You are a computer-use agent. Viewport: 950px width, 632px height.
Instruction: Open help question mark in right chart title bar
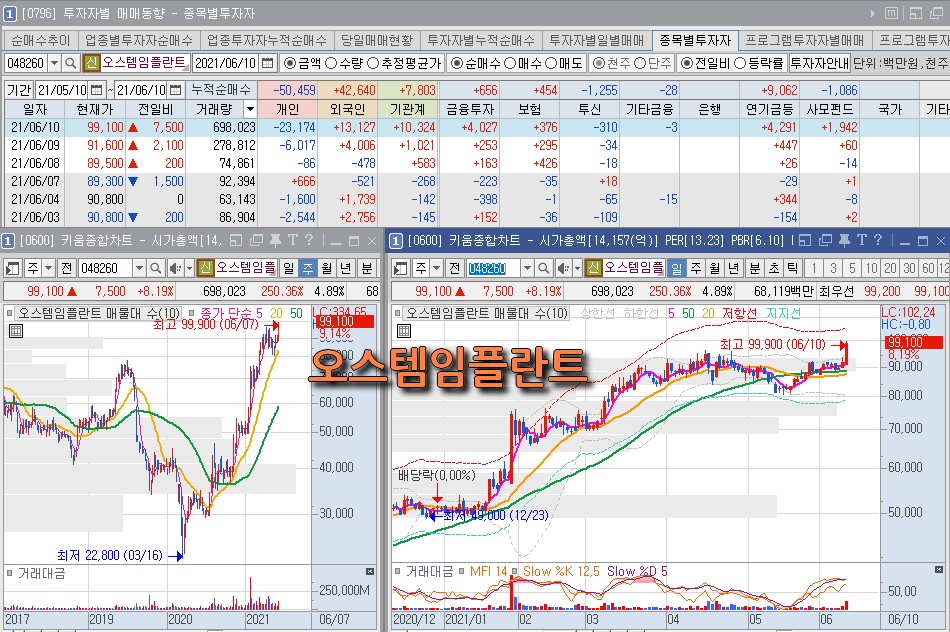pyautogui.click(x=878, y=241)
